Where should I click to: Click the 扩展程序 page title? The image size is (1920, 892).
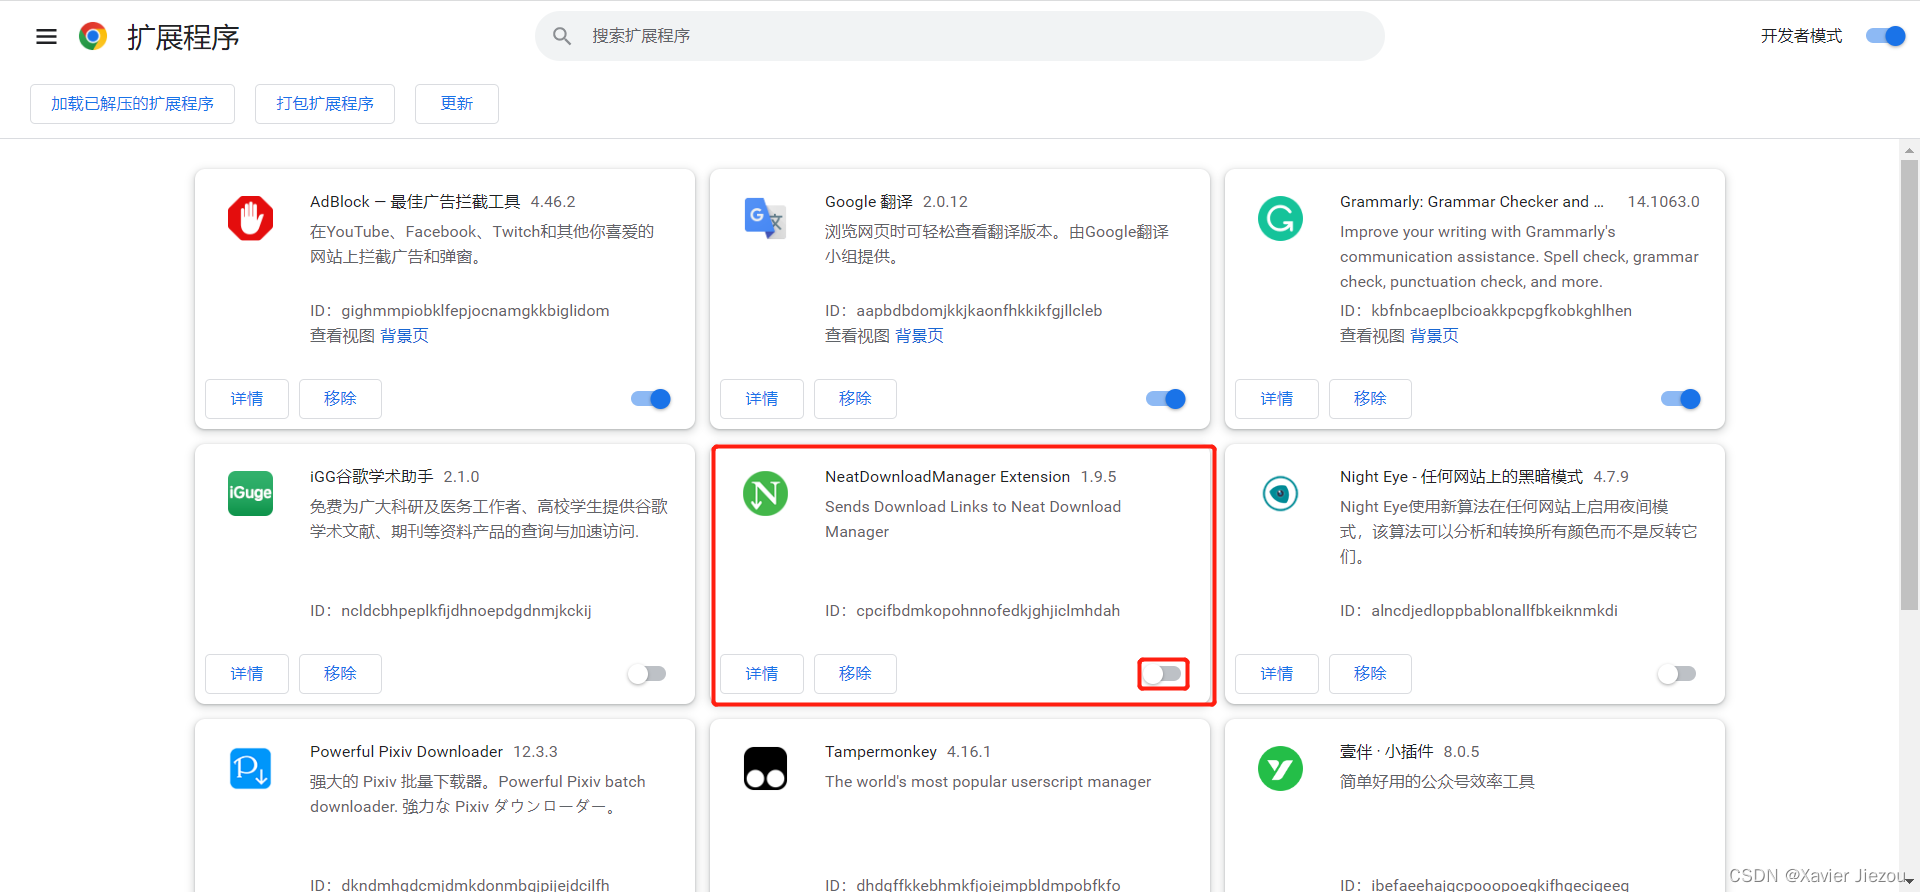183,37
